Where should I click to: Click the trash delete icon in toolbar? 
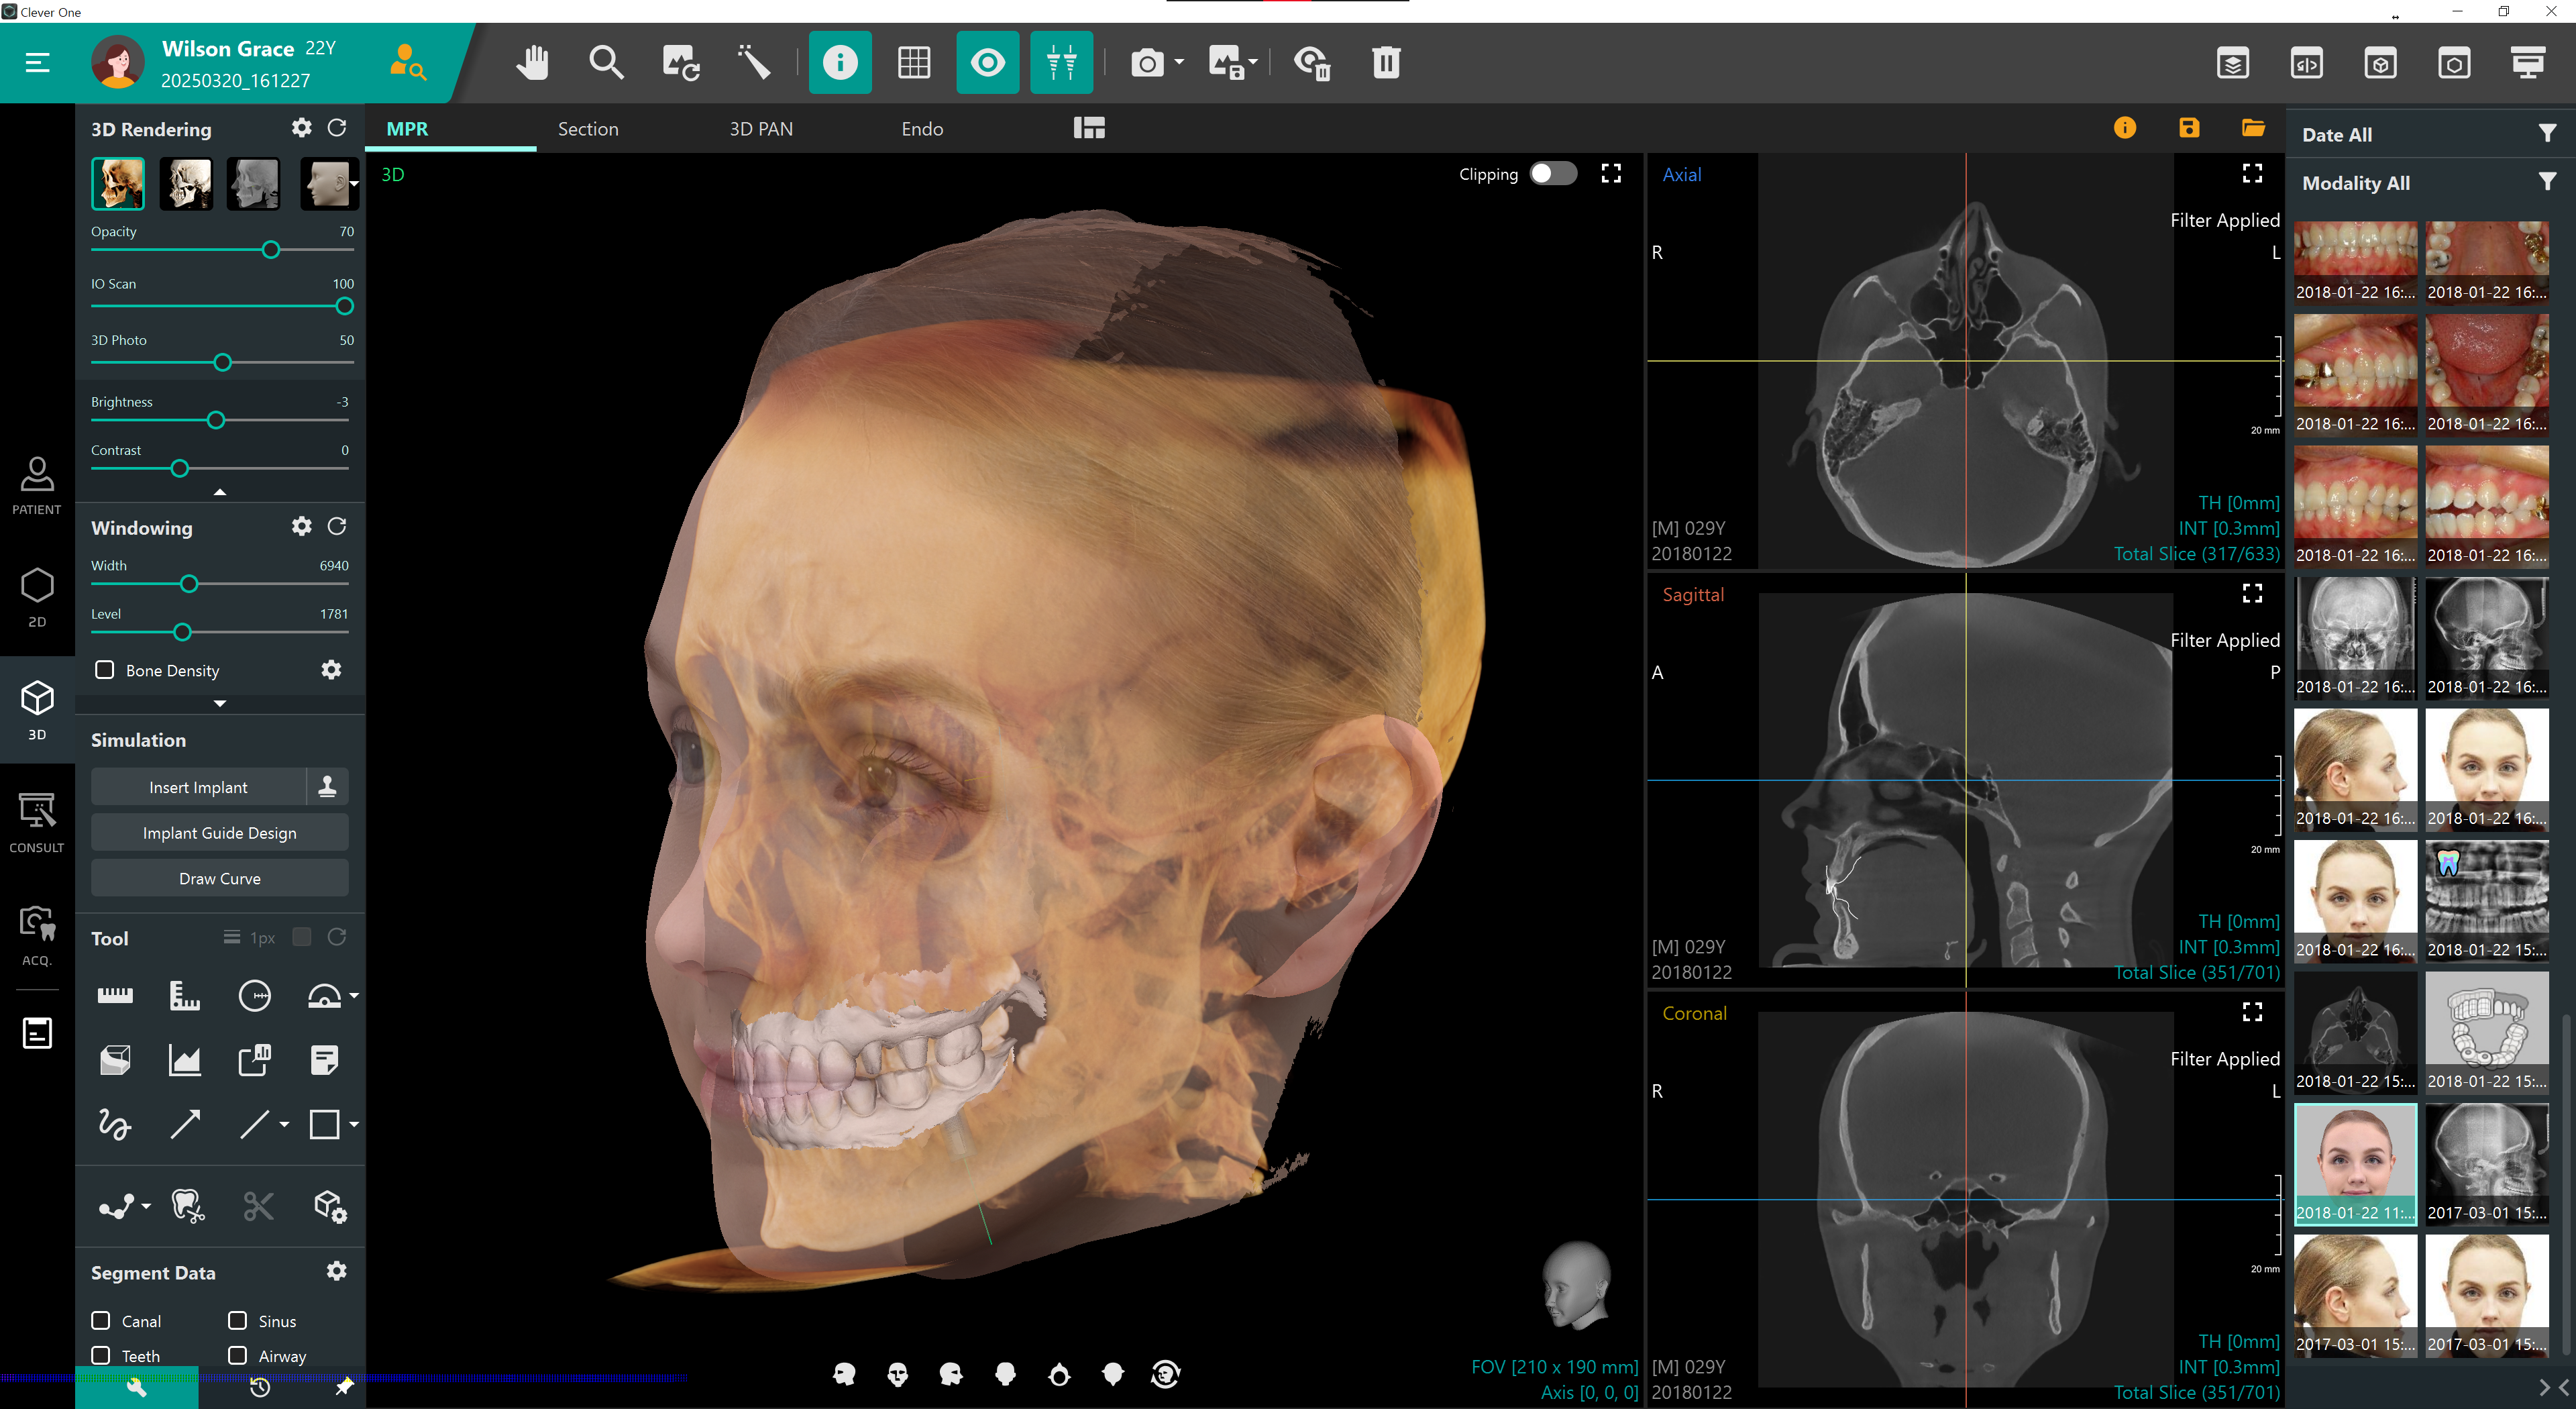[1386, 63]
